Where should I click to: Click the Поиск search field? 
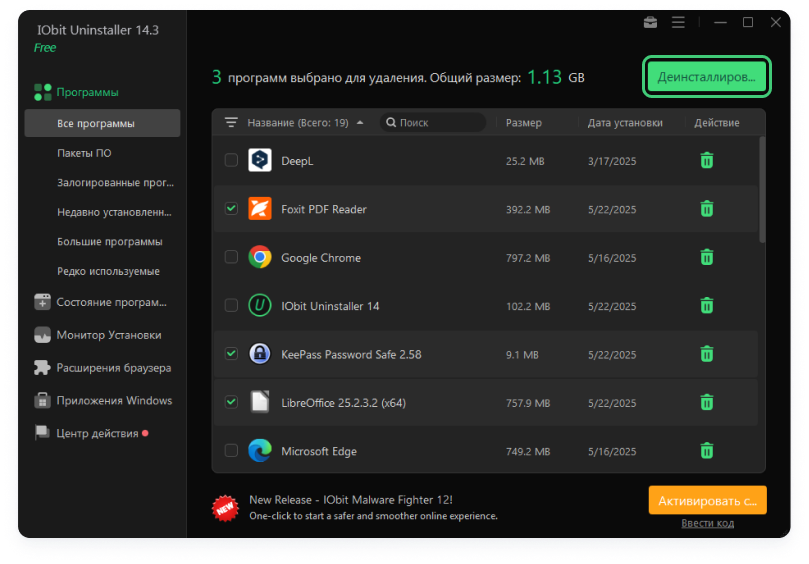[x=433, y=123]
